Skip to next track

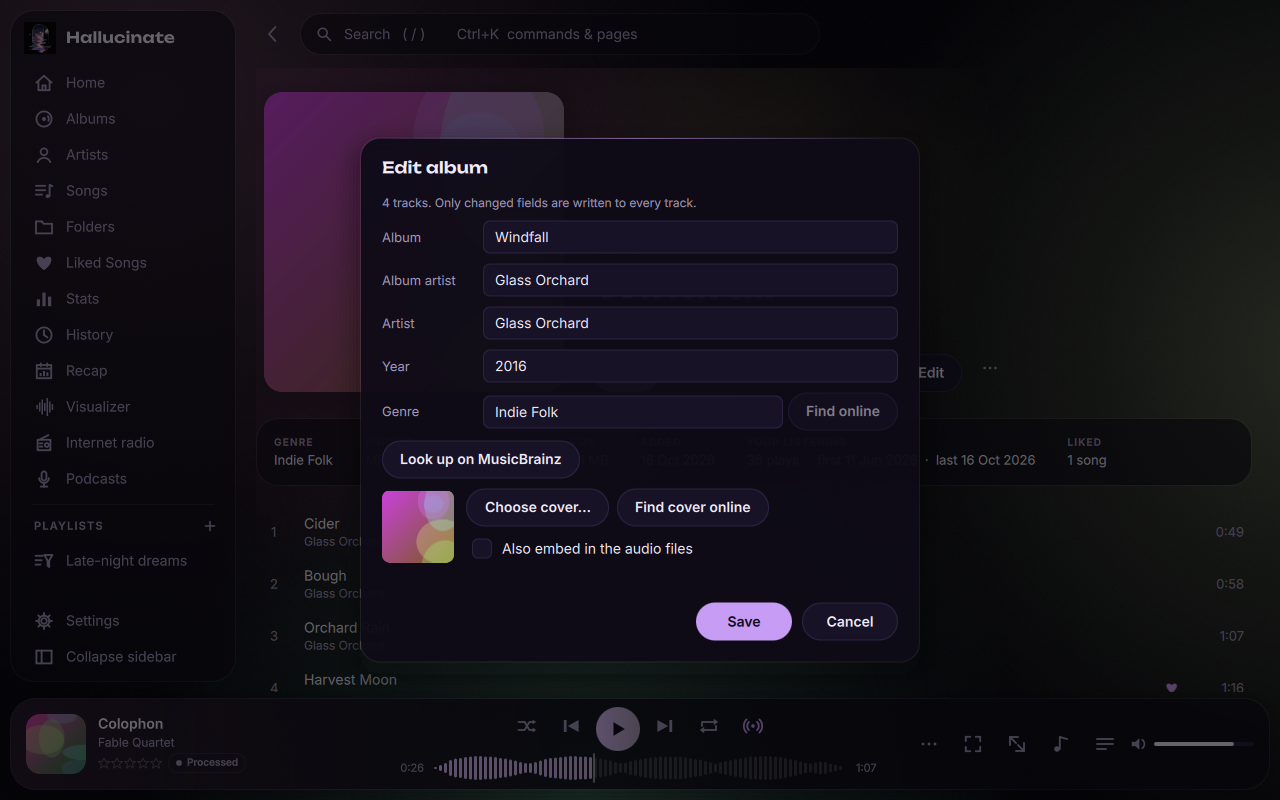(x=665, y=726)
